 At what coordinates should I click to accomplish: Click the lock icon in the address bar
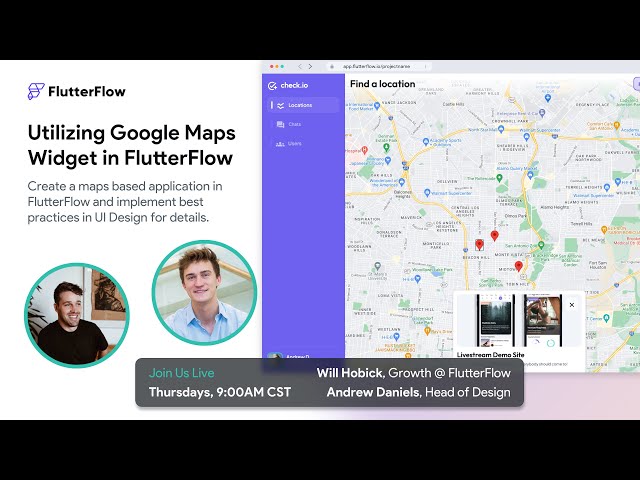point(332,67)
